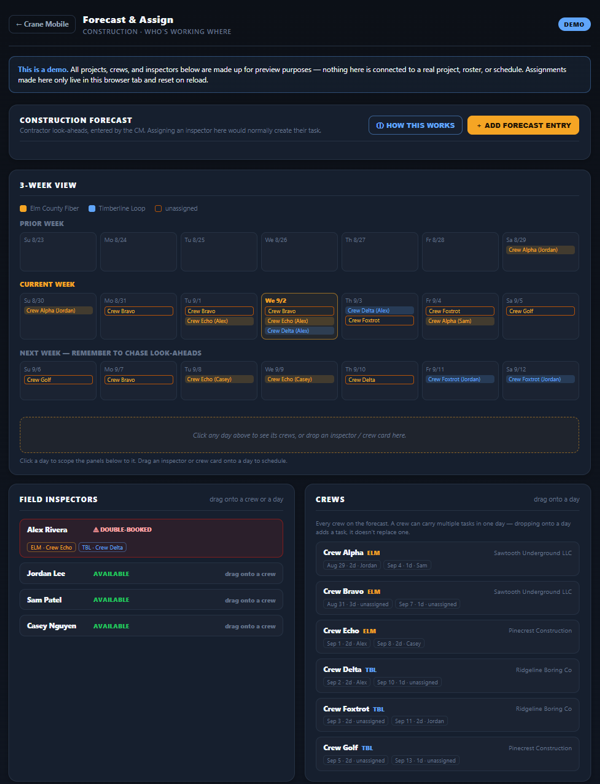Screen dimensions: 600x784
Task: Select Alex Rivera inspector card
Action: 151,538
